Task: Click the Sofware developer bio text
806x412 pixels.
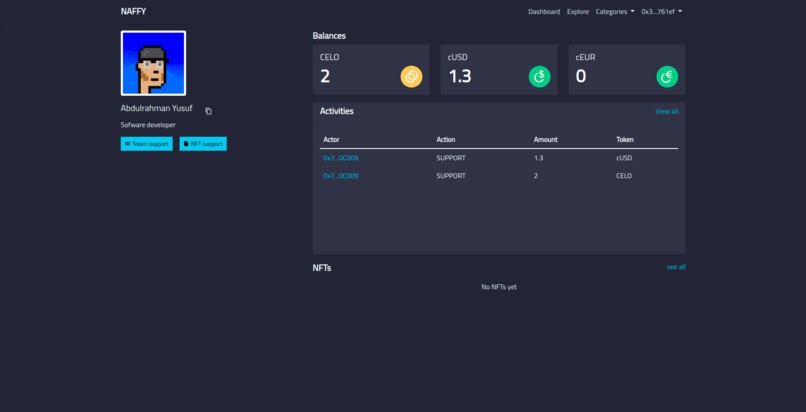Action: pyautogui.click(x=148, y=125)
